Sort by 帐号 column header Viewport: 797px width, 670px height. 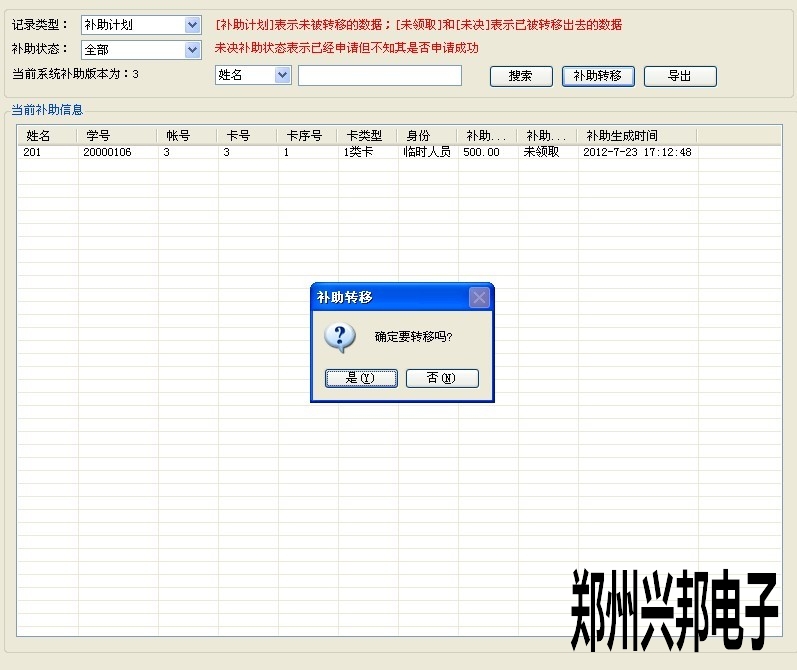(x=188, y=136)
